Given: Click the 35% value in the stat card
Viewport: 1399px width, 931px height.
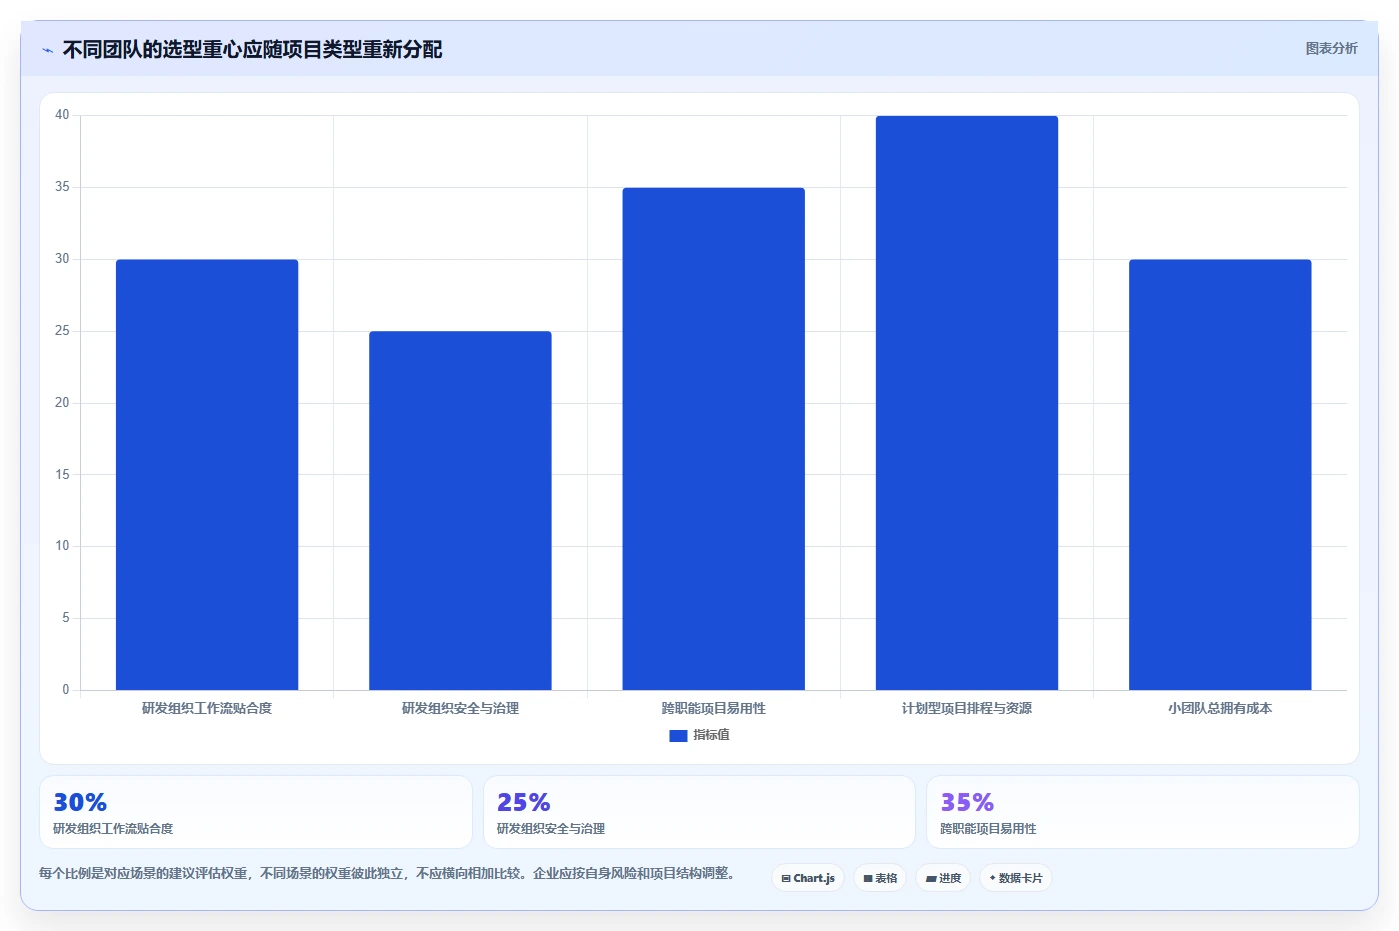Looking at the screenshot, I should point(967,802).
